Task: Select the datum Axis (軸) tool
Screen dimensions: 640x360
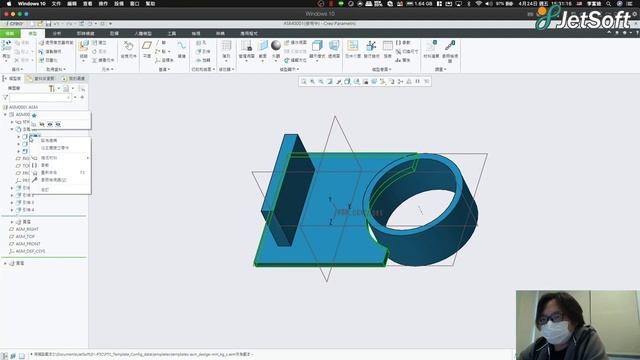Action: pyautogui.click(x=161, y=42)
